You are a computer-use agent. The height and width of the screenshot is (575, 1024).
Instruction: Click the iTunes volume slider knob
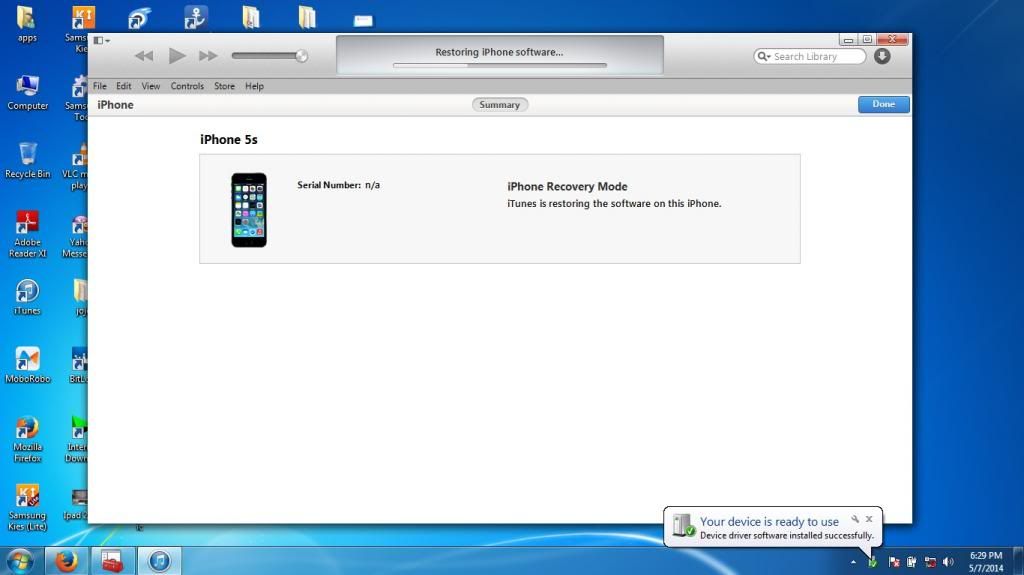coord(301,56)
